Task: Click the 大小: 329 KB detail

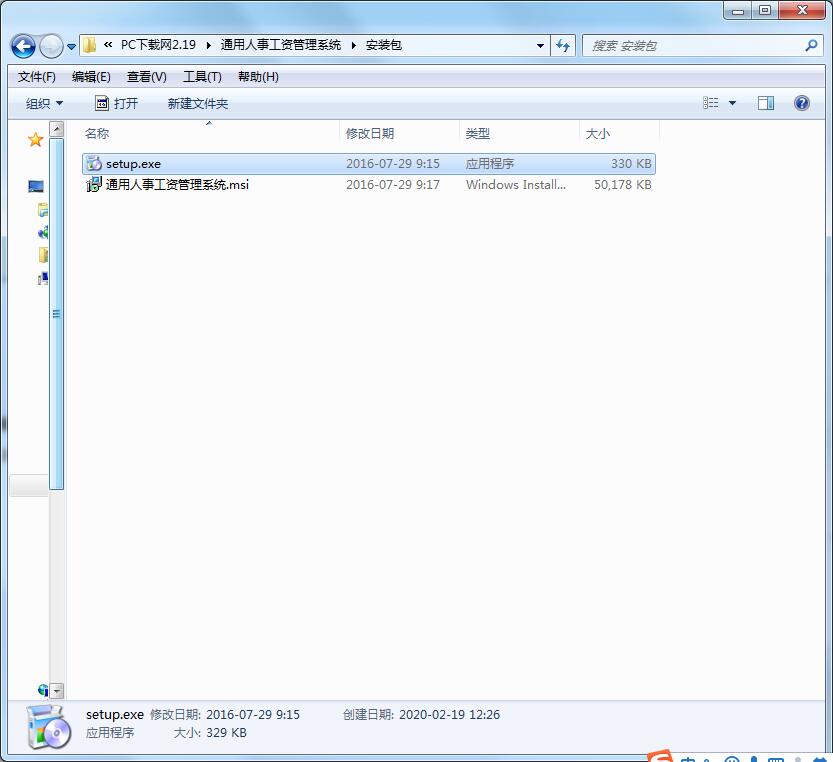Action: click(210, 733)
